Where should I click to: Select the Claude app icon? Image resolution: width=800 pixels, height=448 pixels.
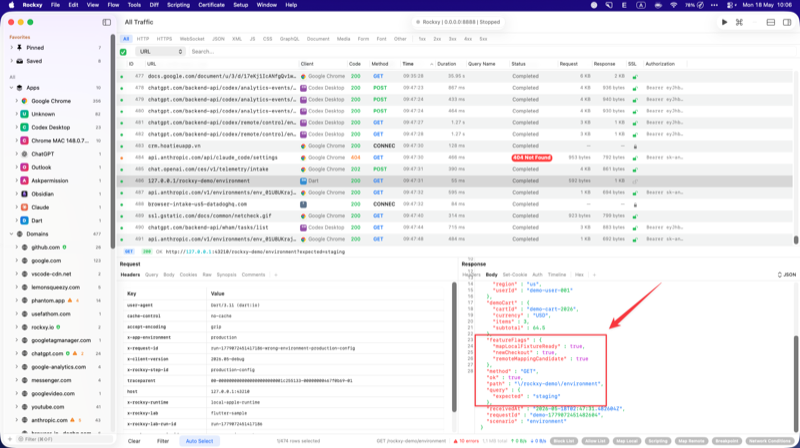pyautogui.click(x=24, y=207)
